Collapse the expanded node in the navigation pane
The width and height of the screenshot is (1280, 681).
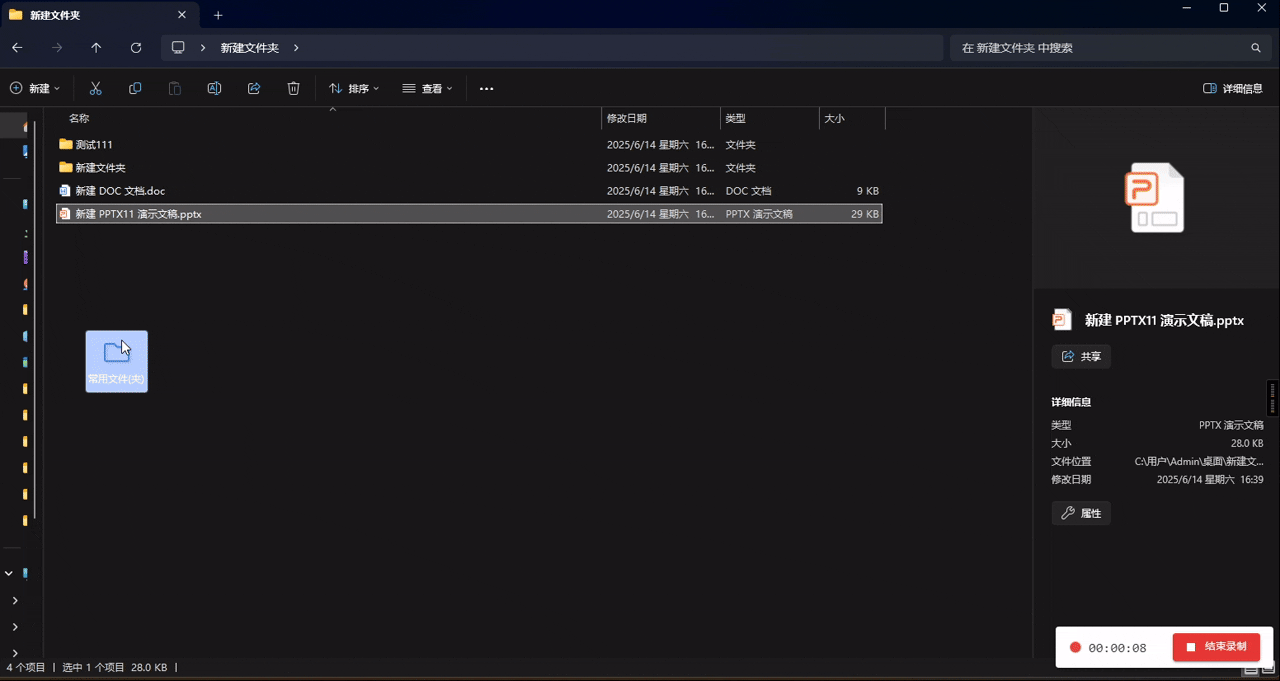point(9,573)
